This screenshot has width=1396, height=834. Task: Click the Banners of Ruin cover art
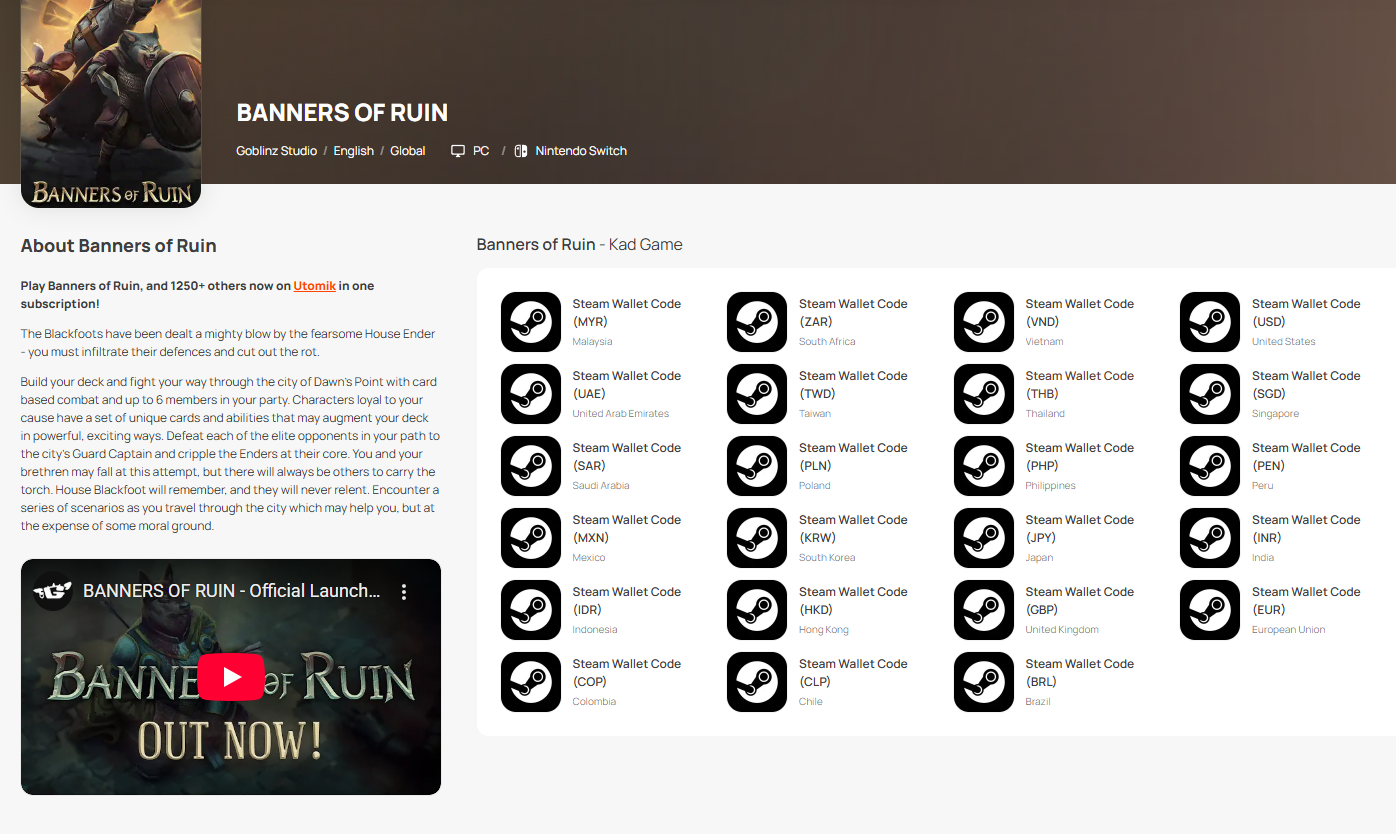point(111,100)
